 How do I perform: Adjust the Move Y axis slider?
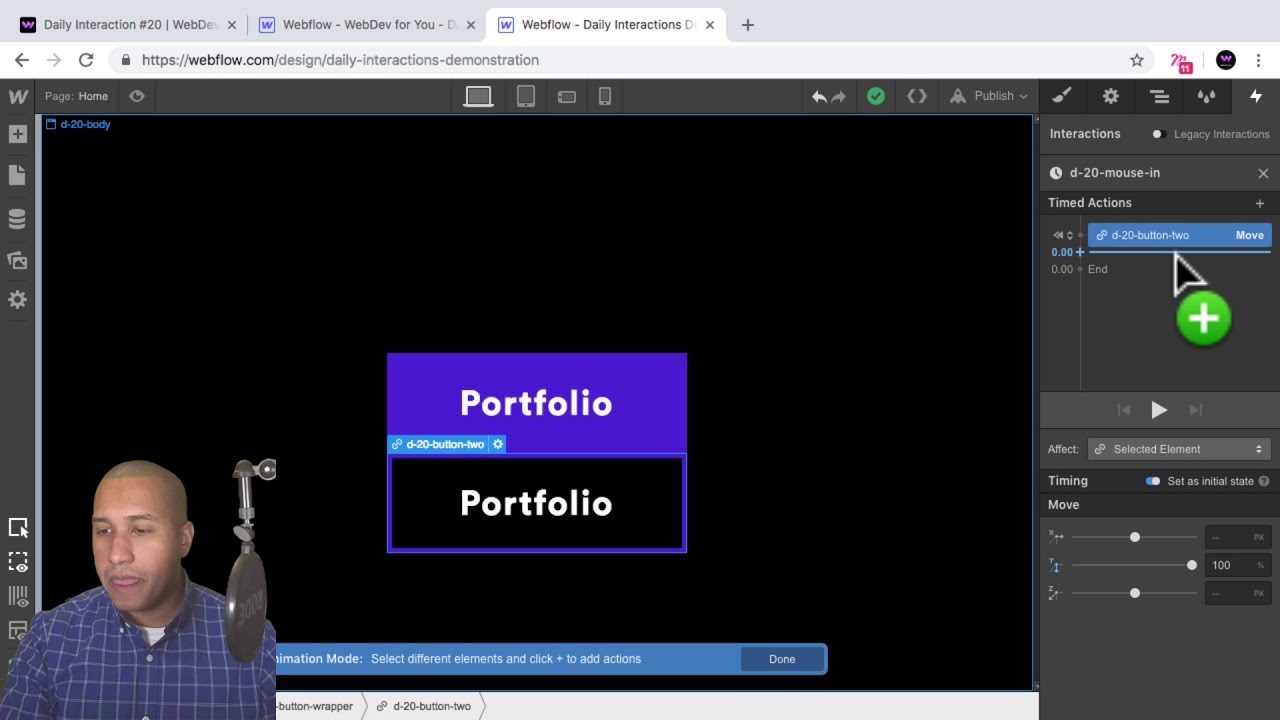point(1135,565)
